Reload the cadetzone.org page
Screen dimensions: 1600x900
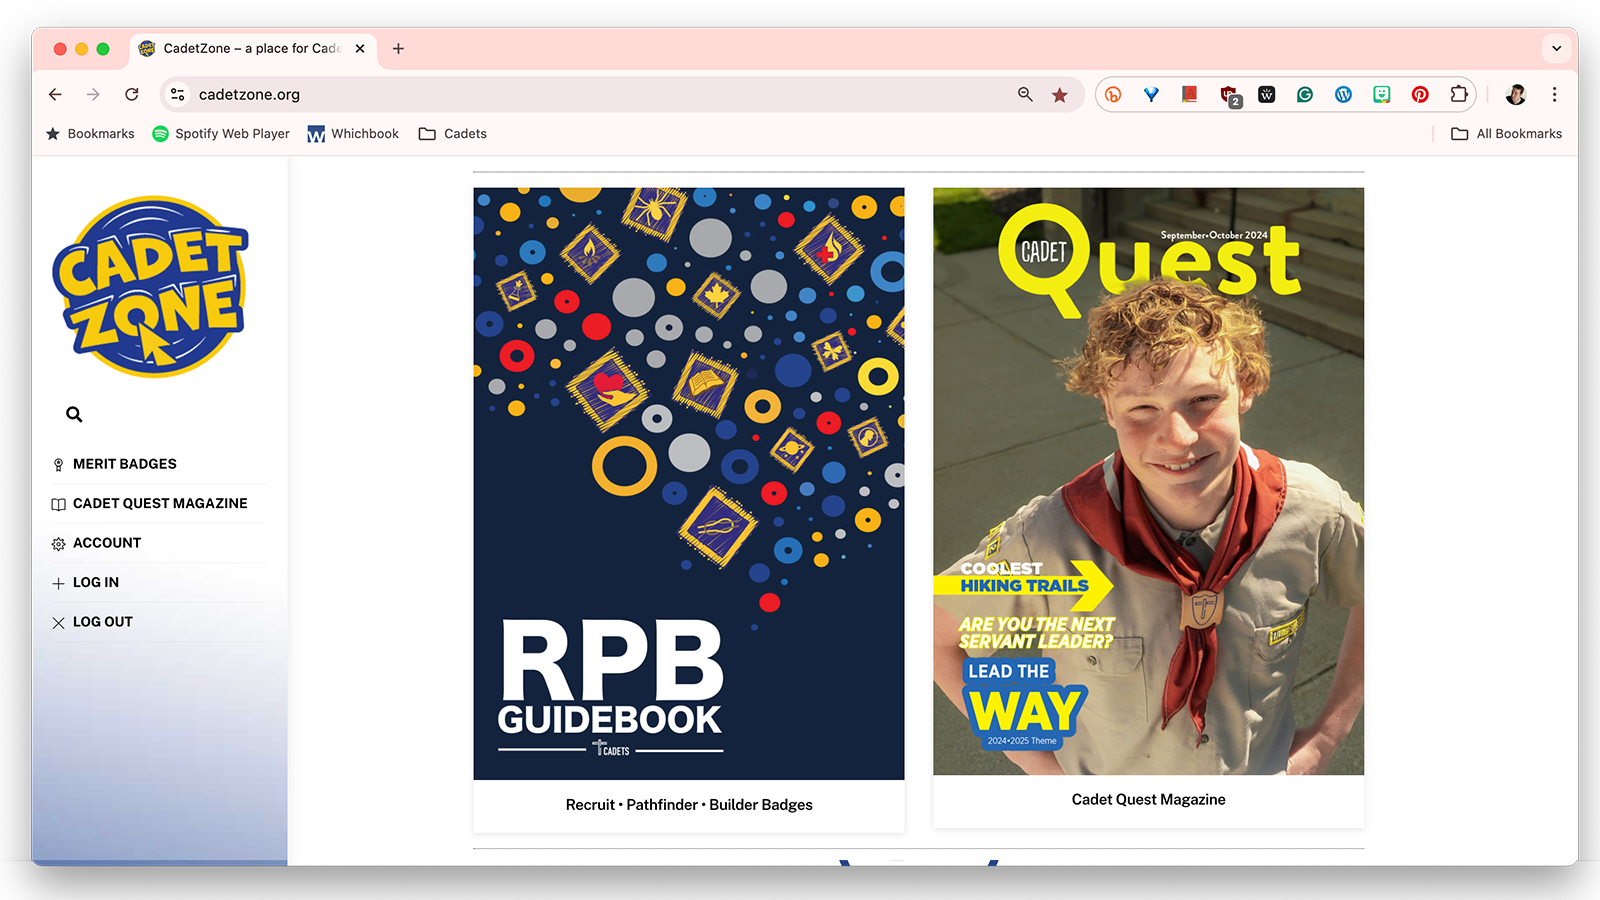(132, 95)
